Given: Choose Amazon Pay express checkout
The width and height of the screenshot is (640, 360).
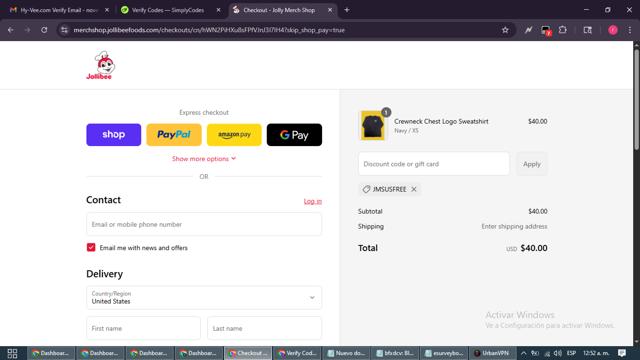Looking at the screenshot, I should (x=234, y=135).
